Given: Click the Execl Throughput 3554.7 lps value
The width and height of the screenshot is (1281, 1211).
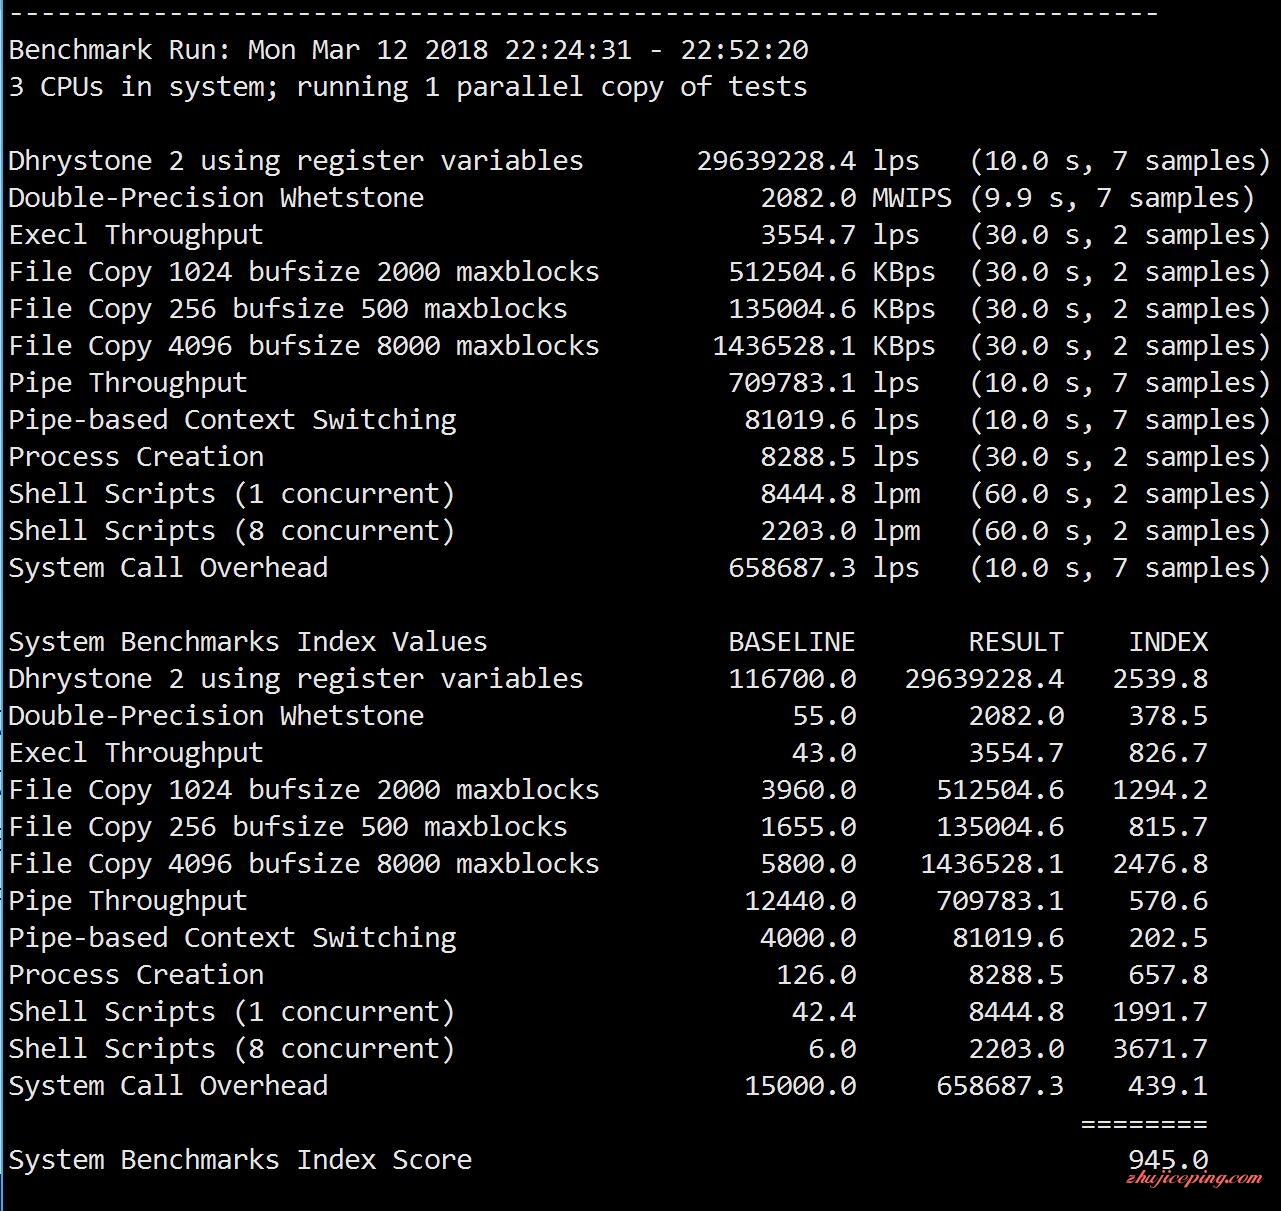Looking at the screenshot, I should tap(807, 235).
